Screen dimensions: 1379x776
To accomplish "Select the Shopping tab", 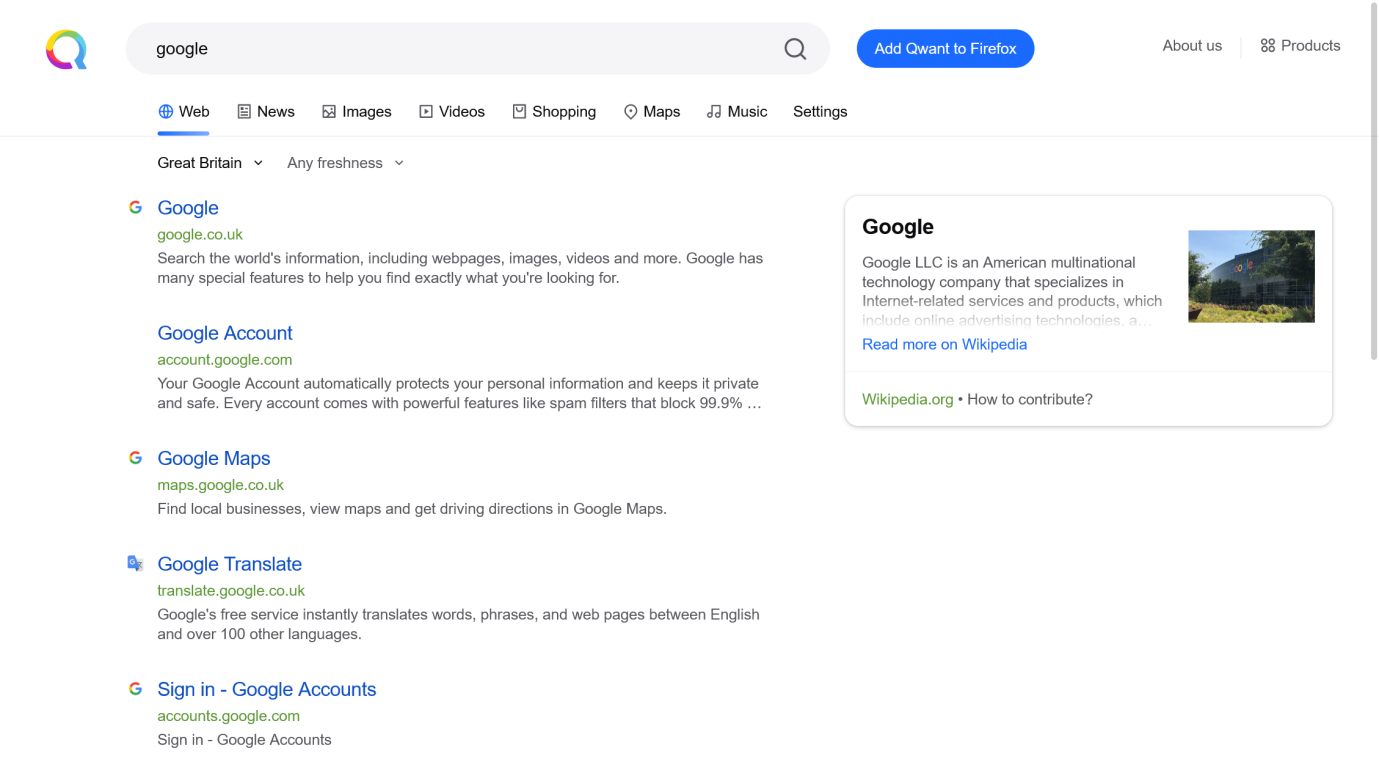I will [x=554, y=112].
